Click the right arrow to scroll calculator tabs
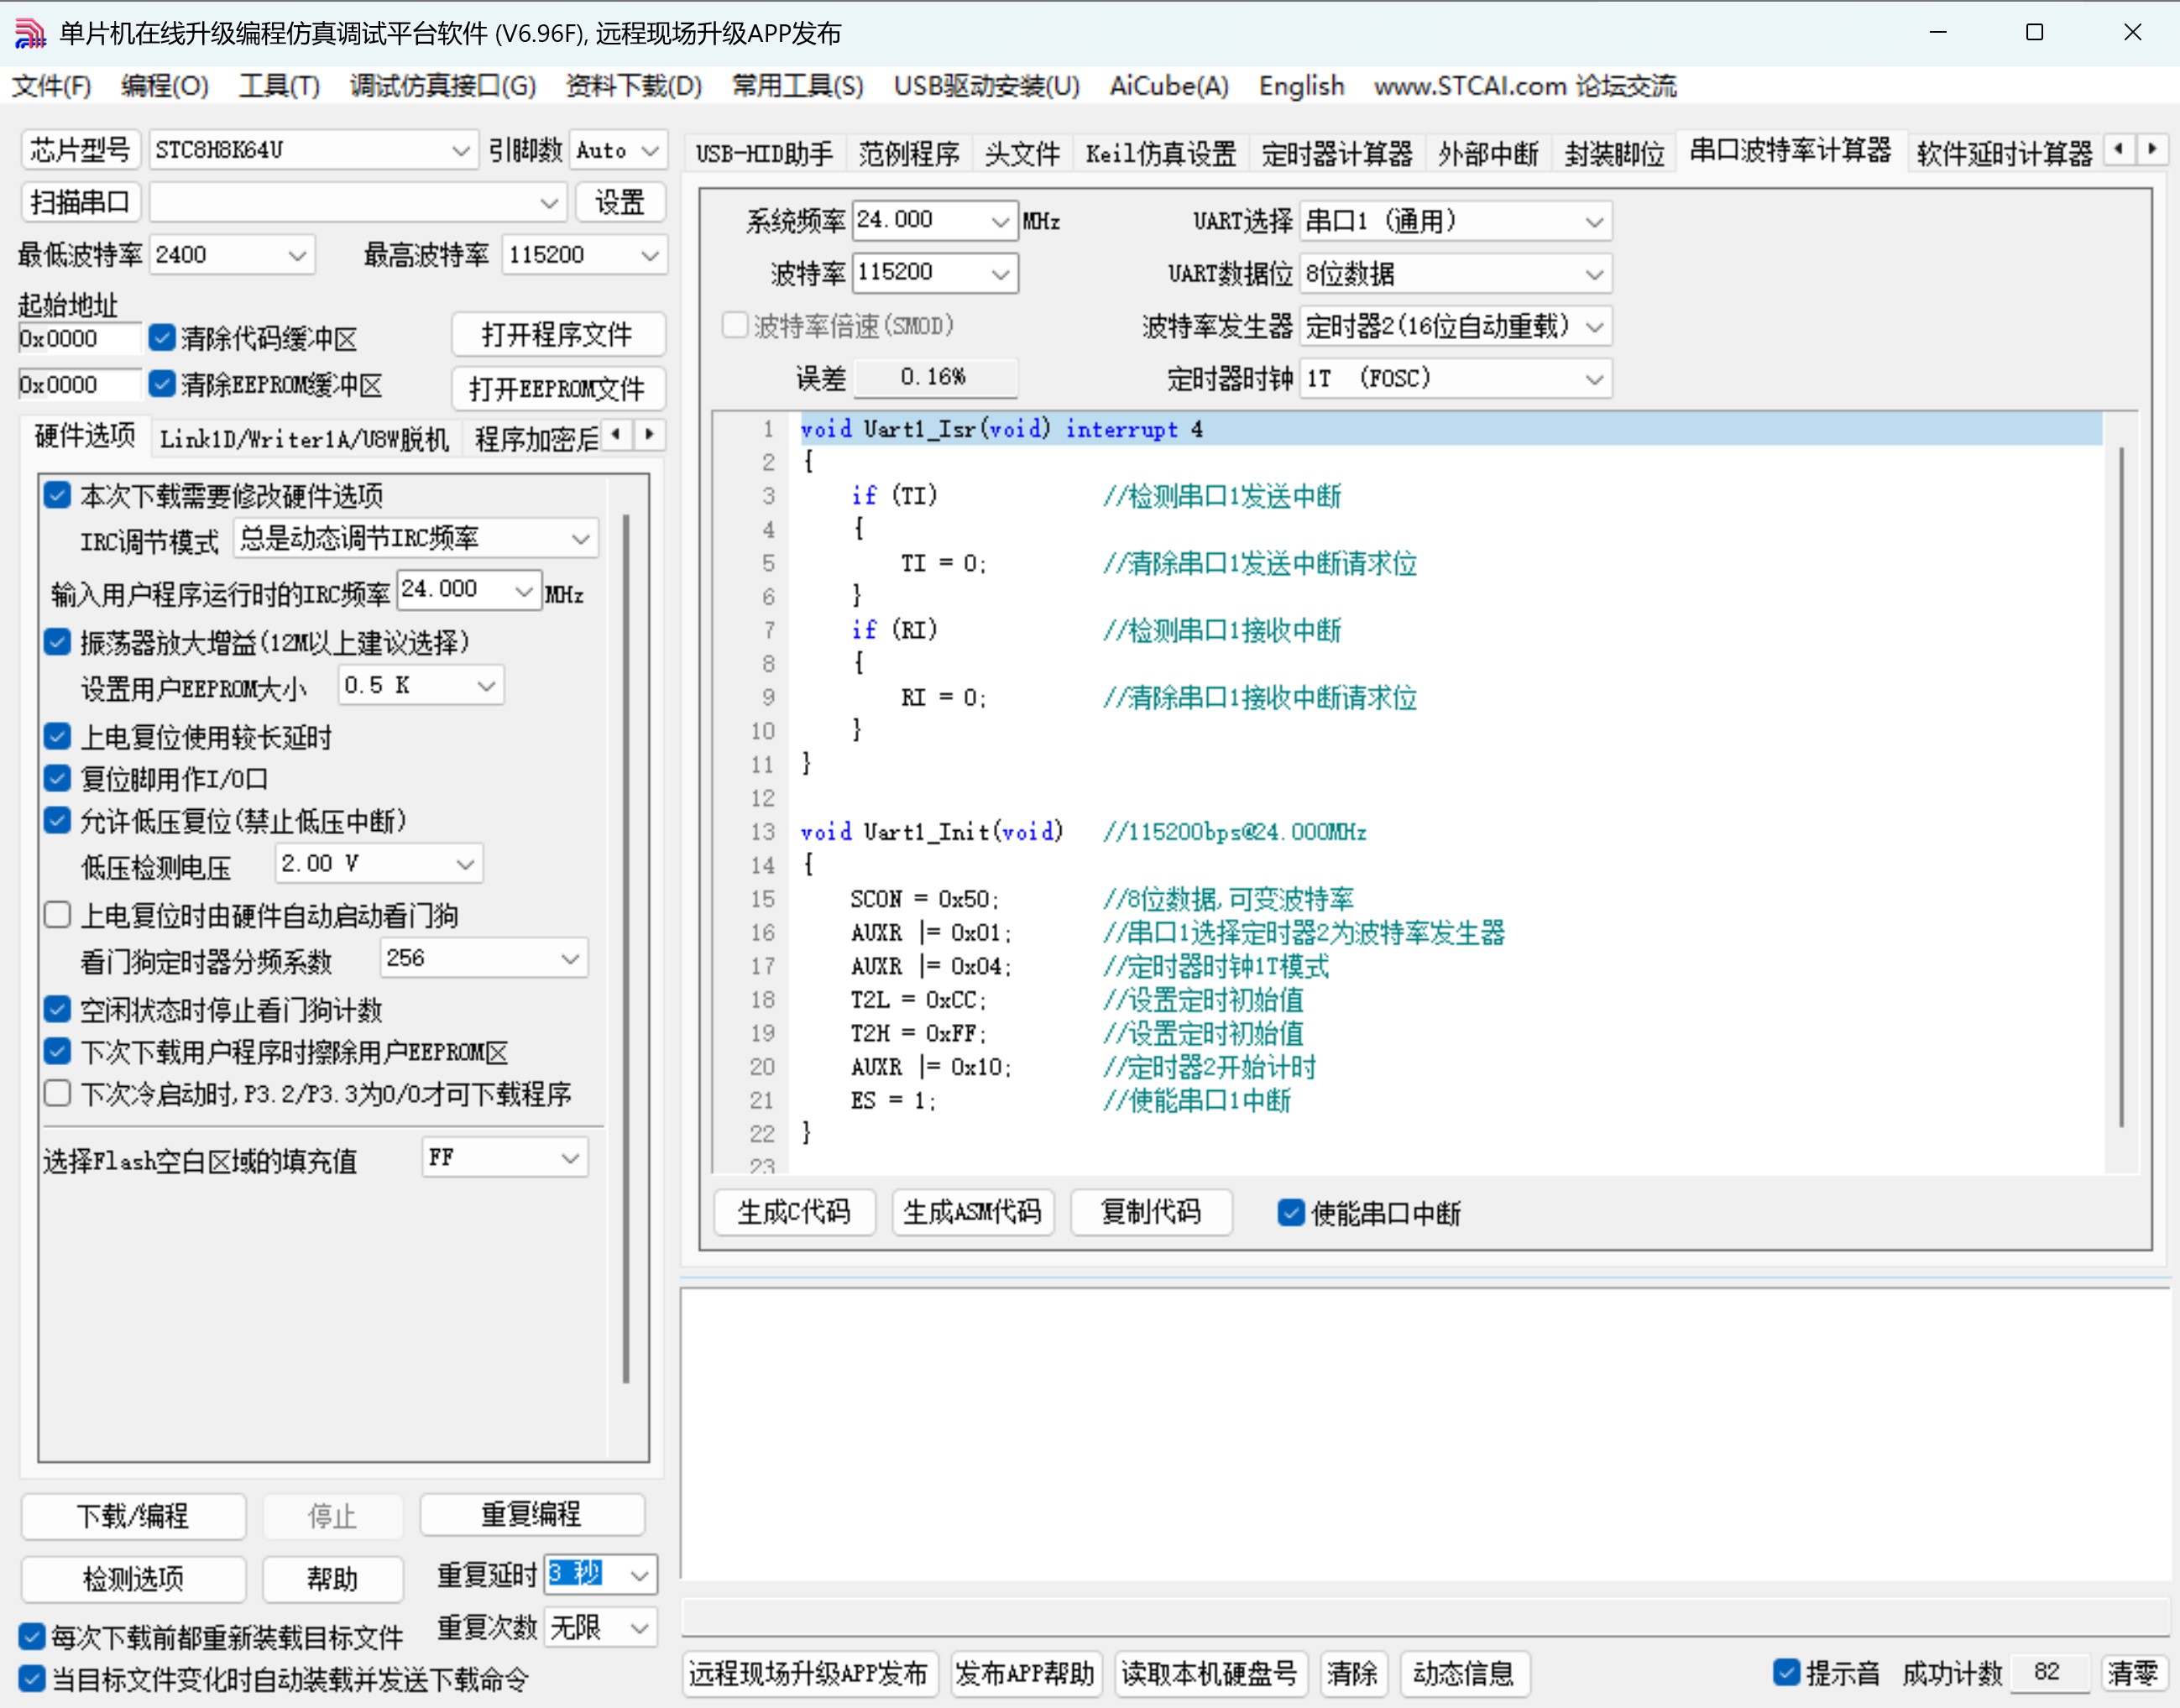Viewport: 2180px width, 1708px height. (x=2154, y=148)
